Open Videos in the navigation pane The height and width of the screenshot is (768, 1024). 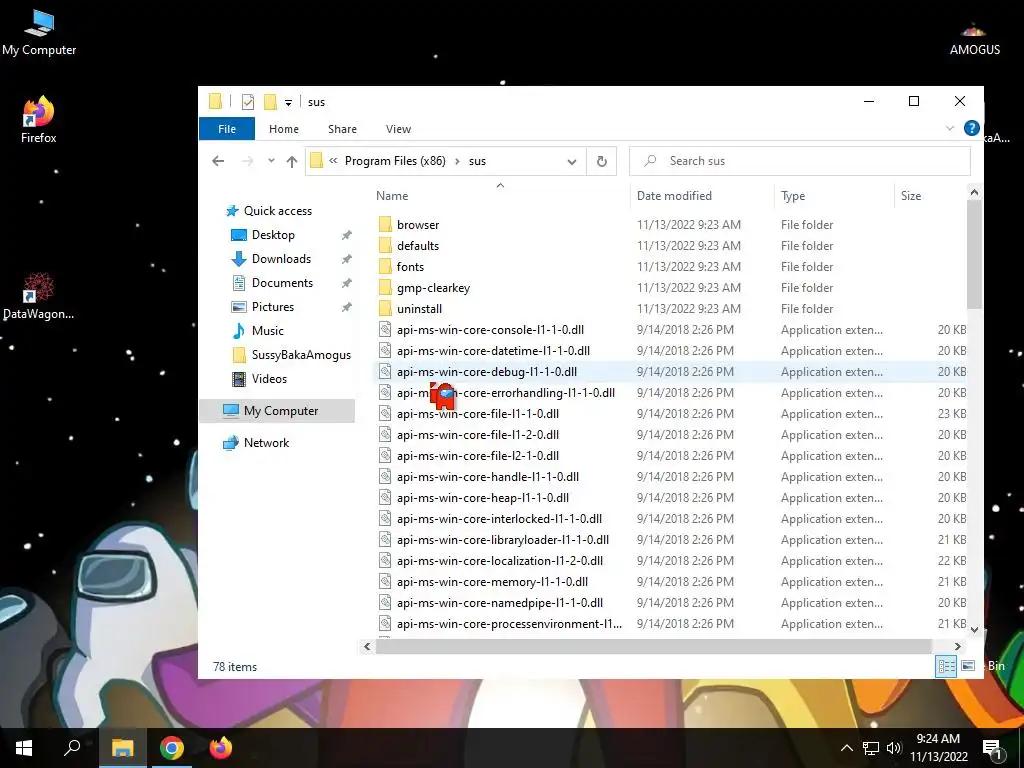[269, 379]
